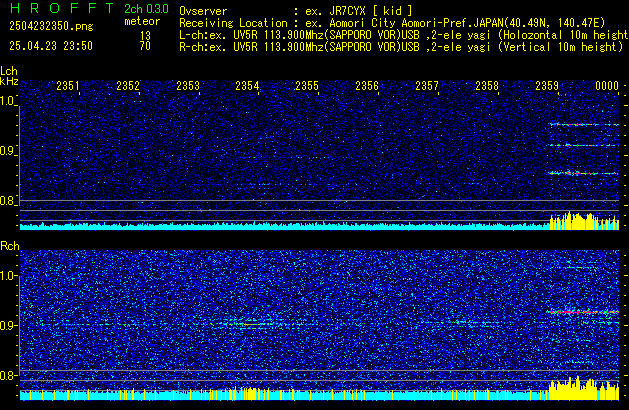
Task: Click Lch 0.8 kHz axis label
Action: tap(8, 201)
